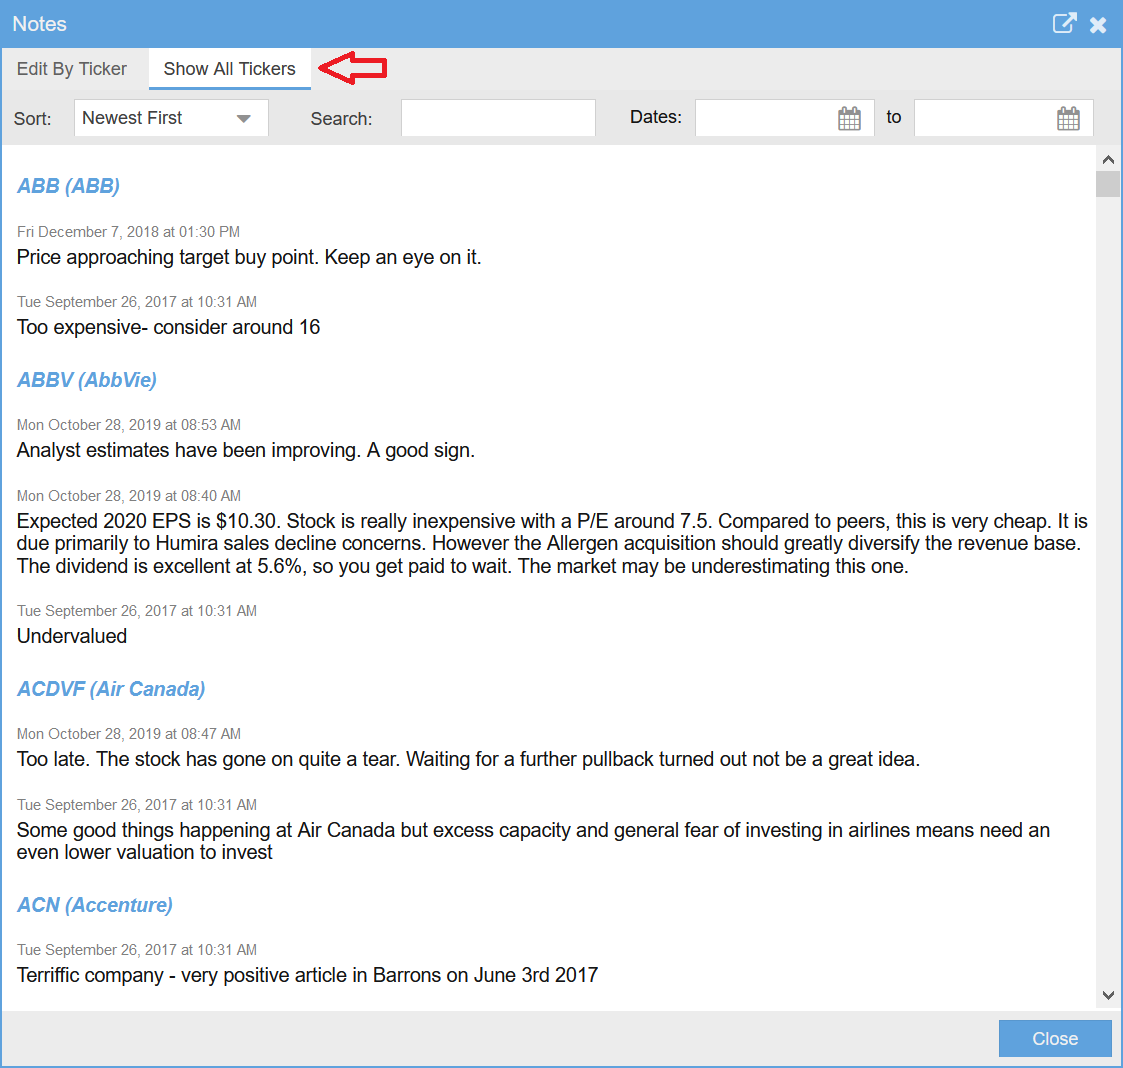1123x1068 pixels.
Task: Click timestamp 'Mon October 28, 2019 at 08:47 AM'
Action: tap(129, 733)
